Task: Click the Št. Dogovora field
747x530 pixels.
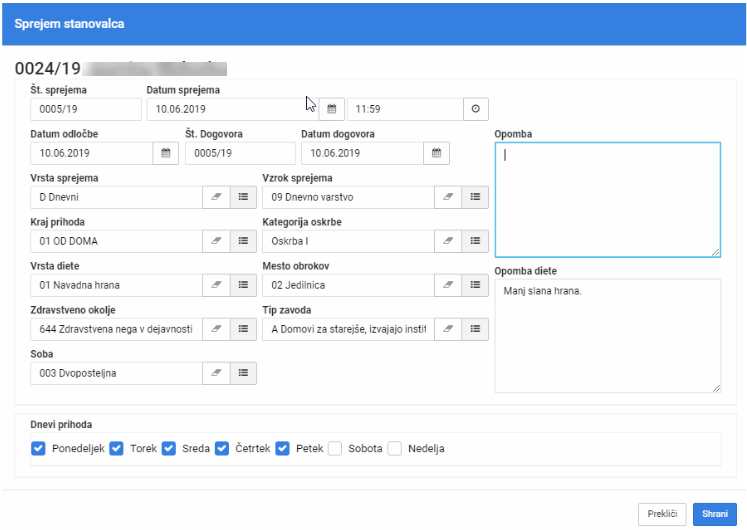Action: 240,153
